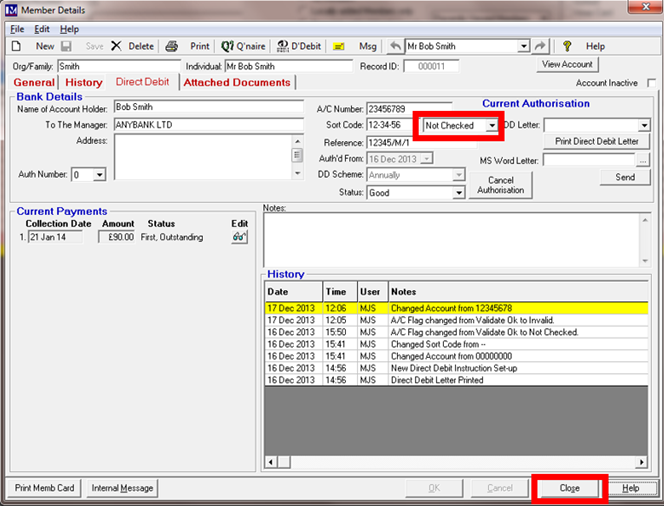Open the Edit menu
This screenshot has width=664, height=506.
[42, 29]
